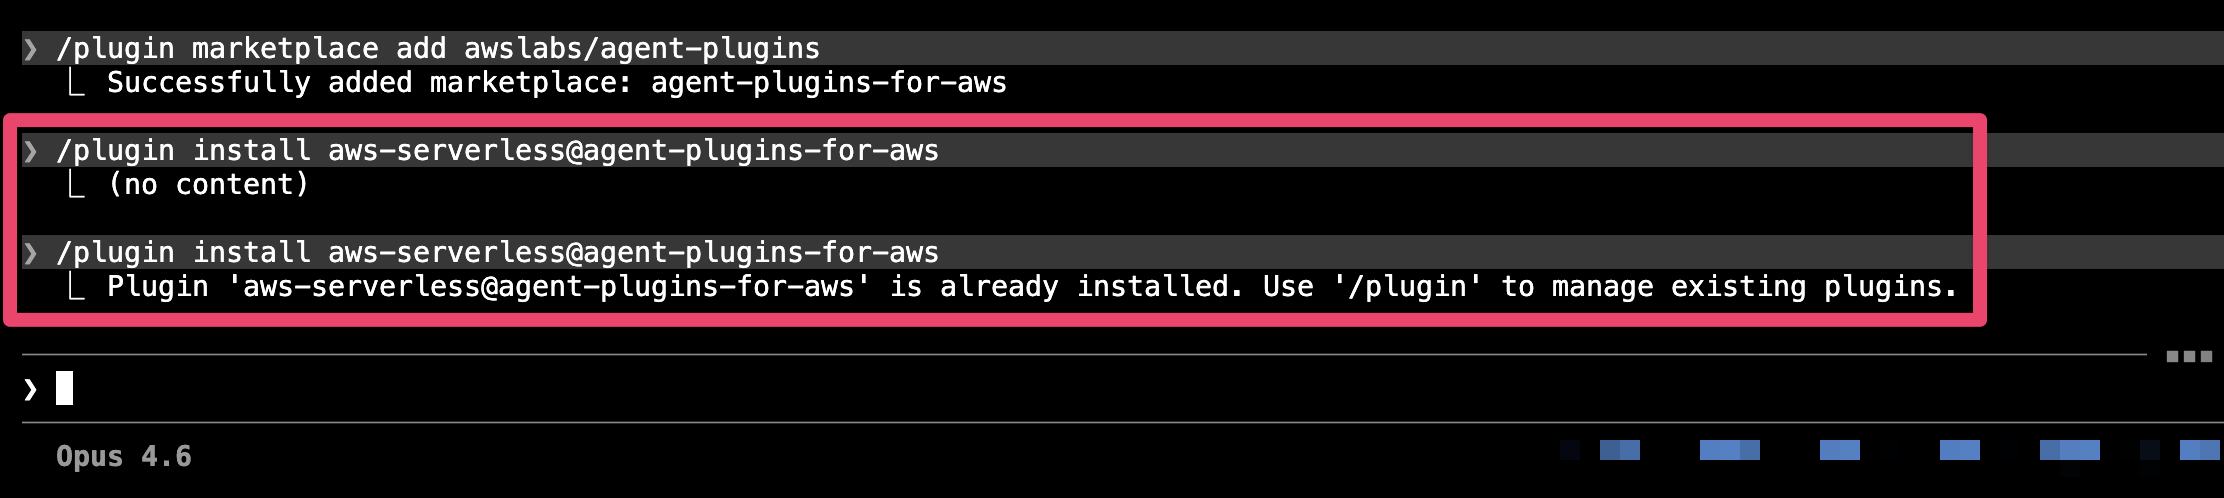Click the three-dot indicator above the input
Image resolution: width=2224 pixels, height=498 pixels.
tap(2188, 356)
